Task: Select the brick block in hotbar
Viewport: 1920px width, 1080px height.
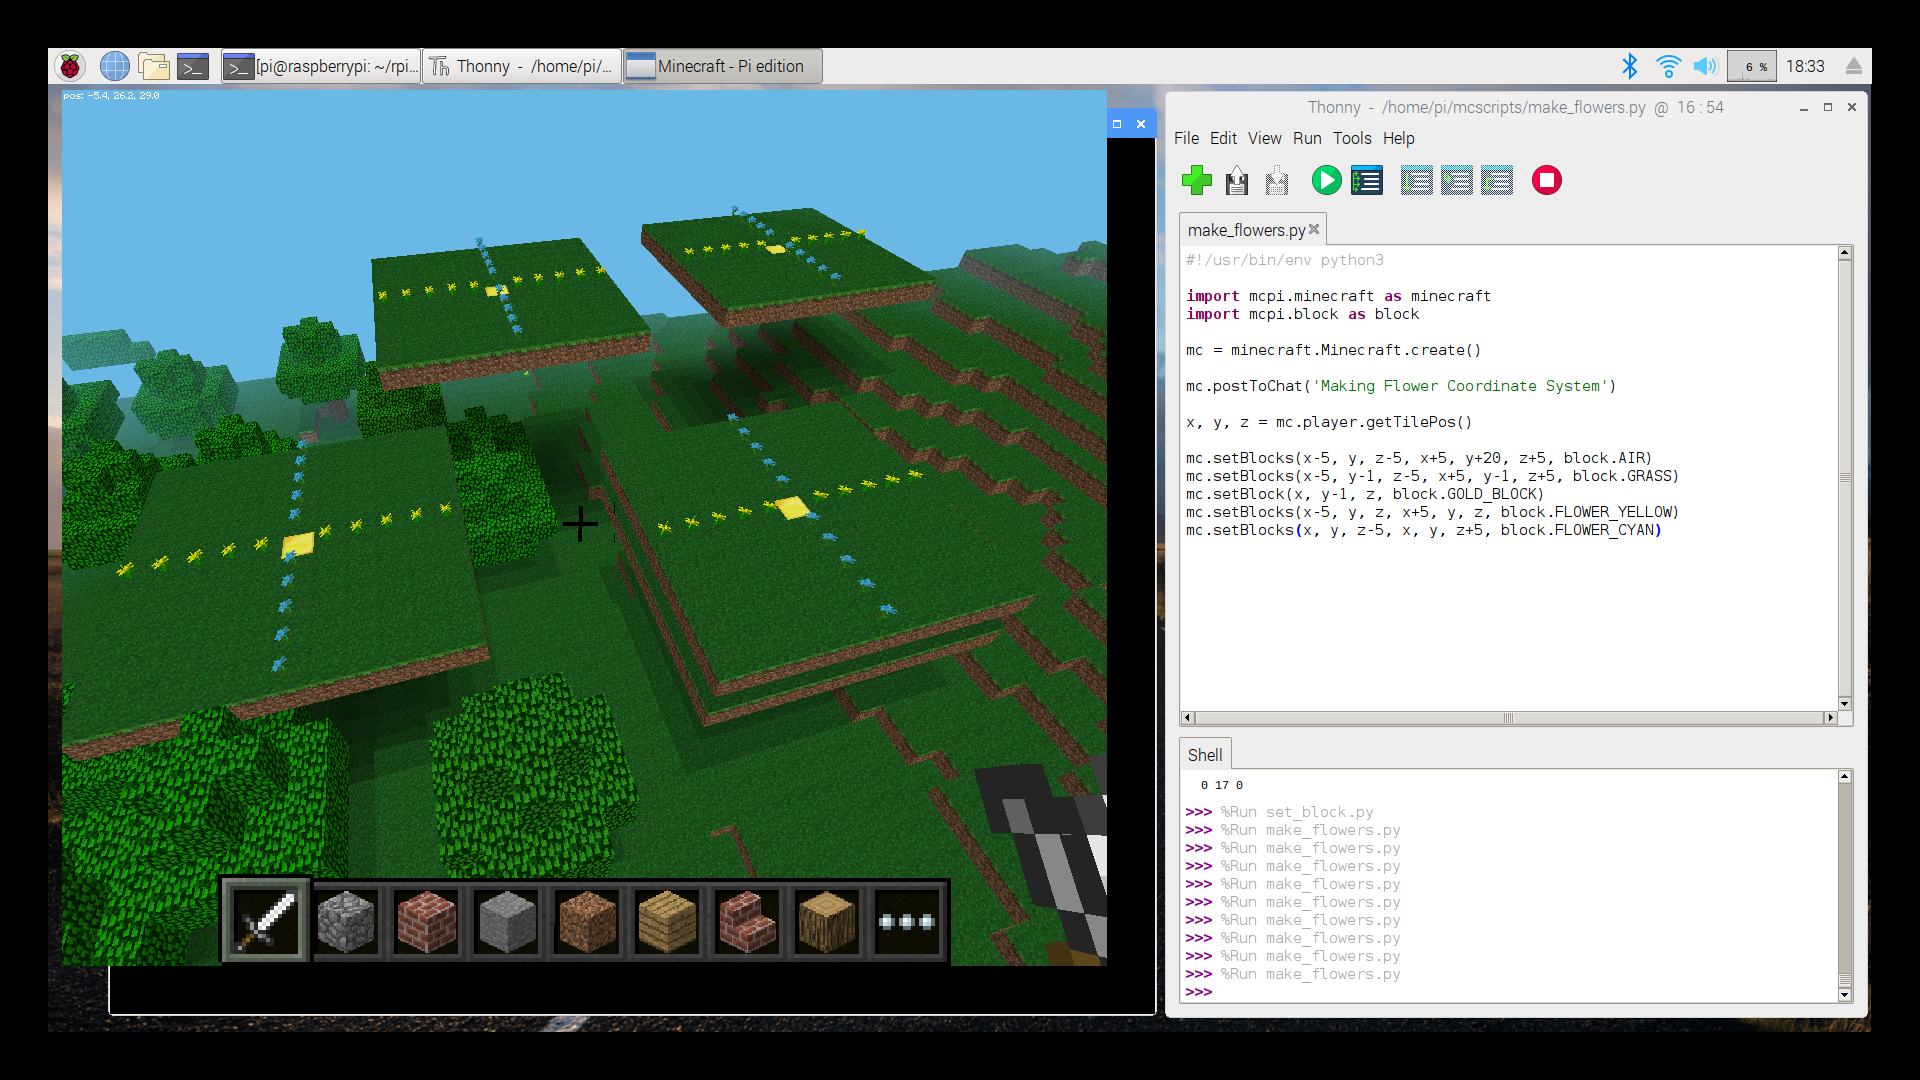Action: 426,921
